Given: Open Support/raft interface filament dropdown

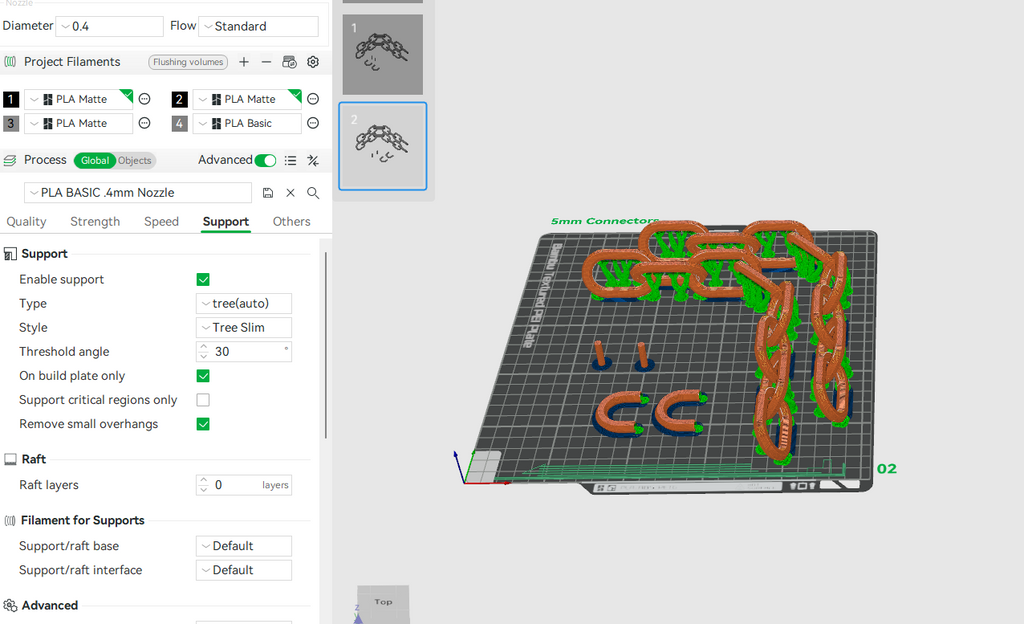Looking at the screenshot, I should (244, 570).
